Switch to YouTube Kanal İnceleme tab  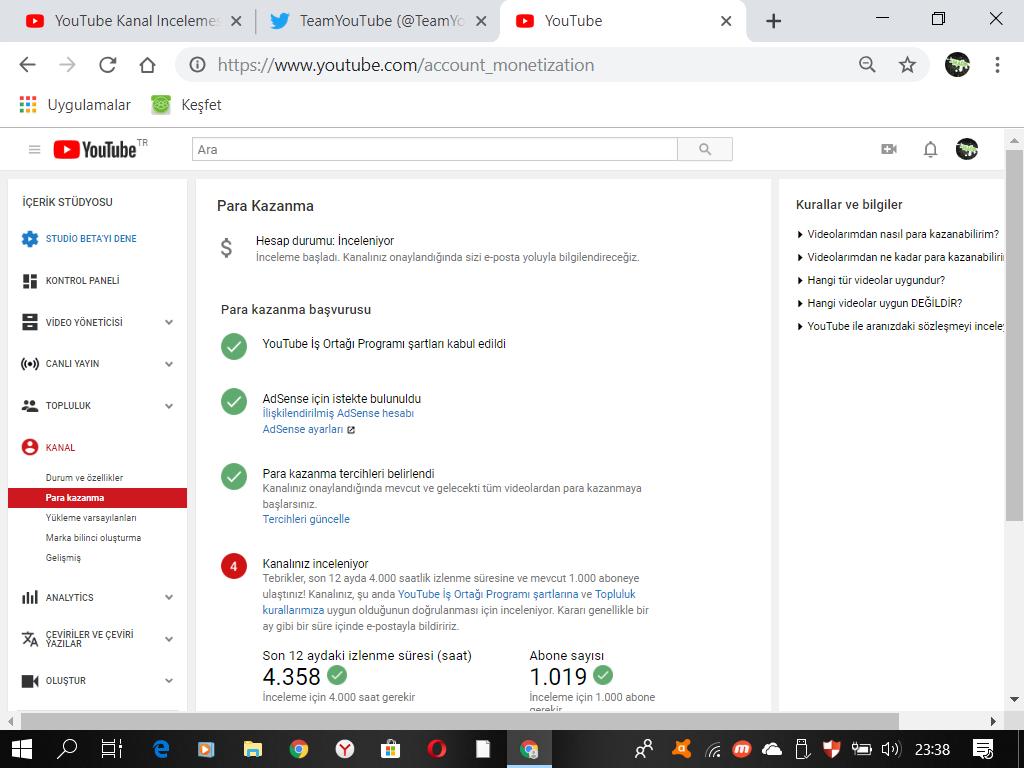134,21
